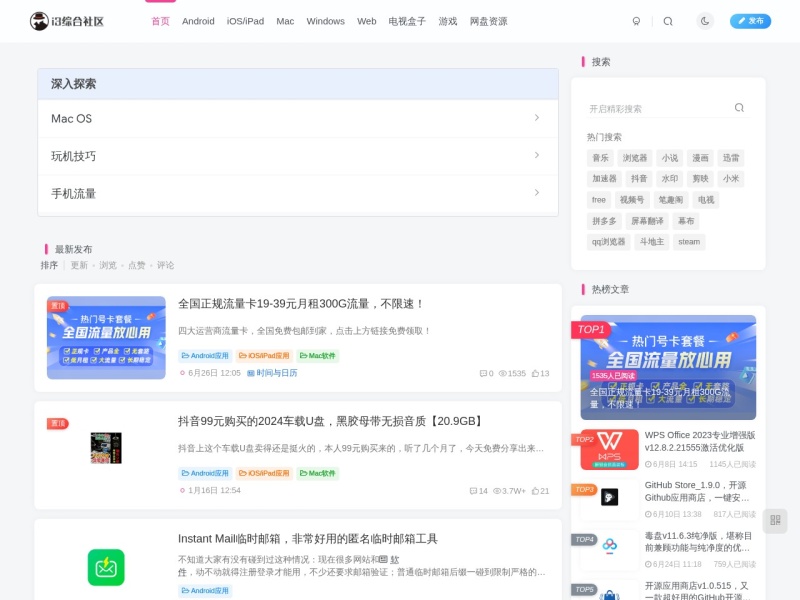Click the comment icon showing 0
800x600 pixels.
coord(483,373)
